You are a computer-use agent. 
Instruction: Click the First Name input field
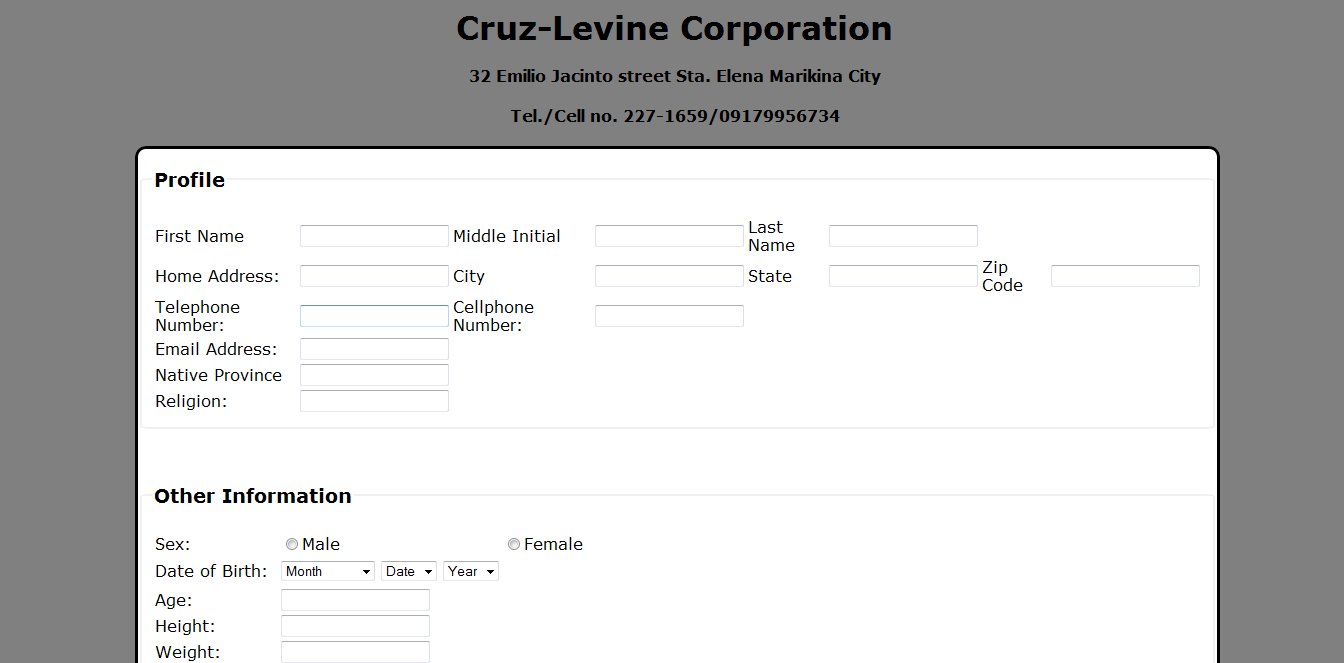pyautogui.click(x=374, y=236)
